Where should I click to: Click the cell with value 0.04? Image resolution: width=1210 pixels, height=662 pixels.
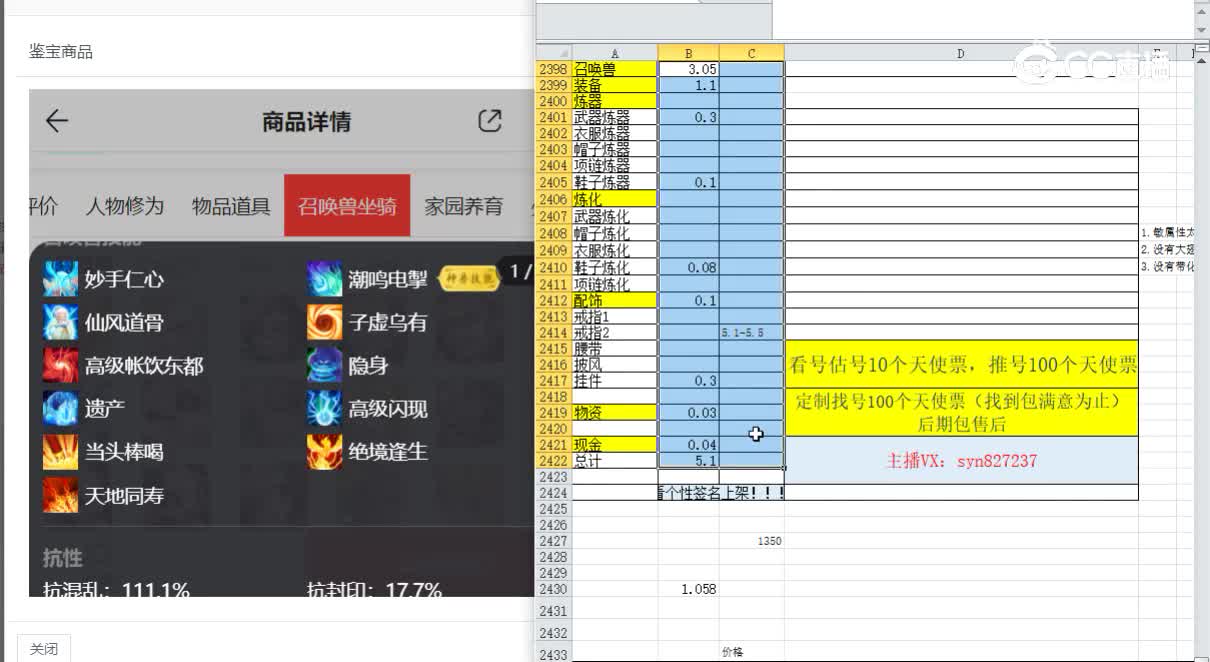click(688, 445)
